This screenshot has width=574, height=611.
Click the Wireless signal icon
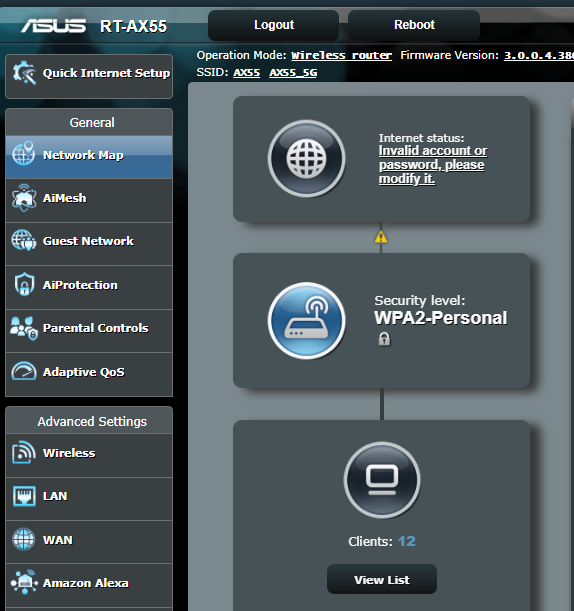point(24,452)
